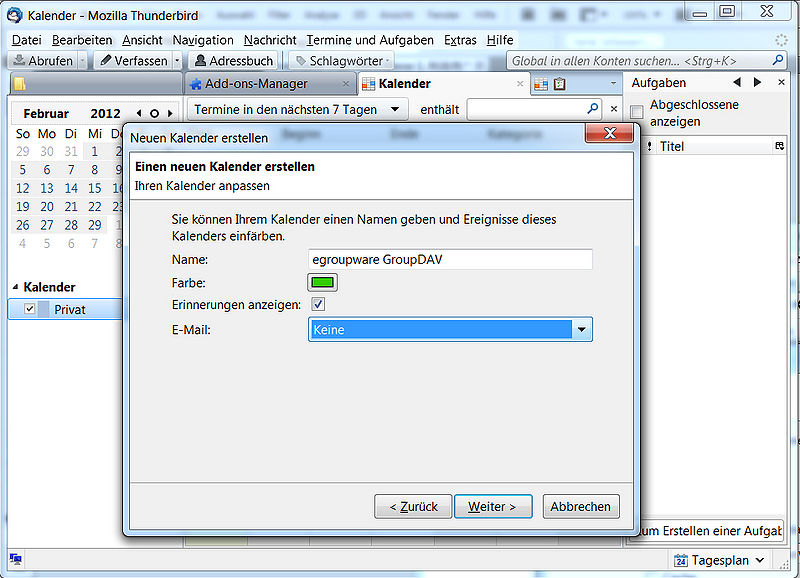Go to previous month in mini calendar

tap(139, 114)
